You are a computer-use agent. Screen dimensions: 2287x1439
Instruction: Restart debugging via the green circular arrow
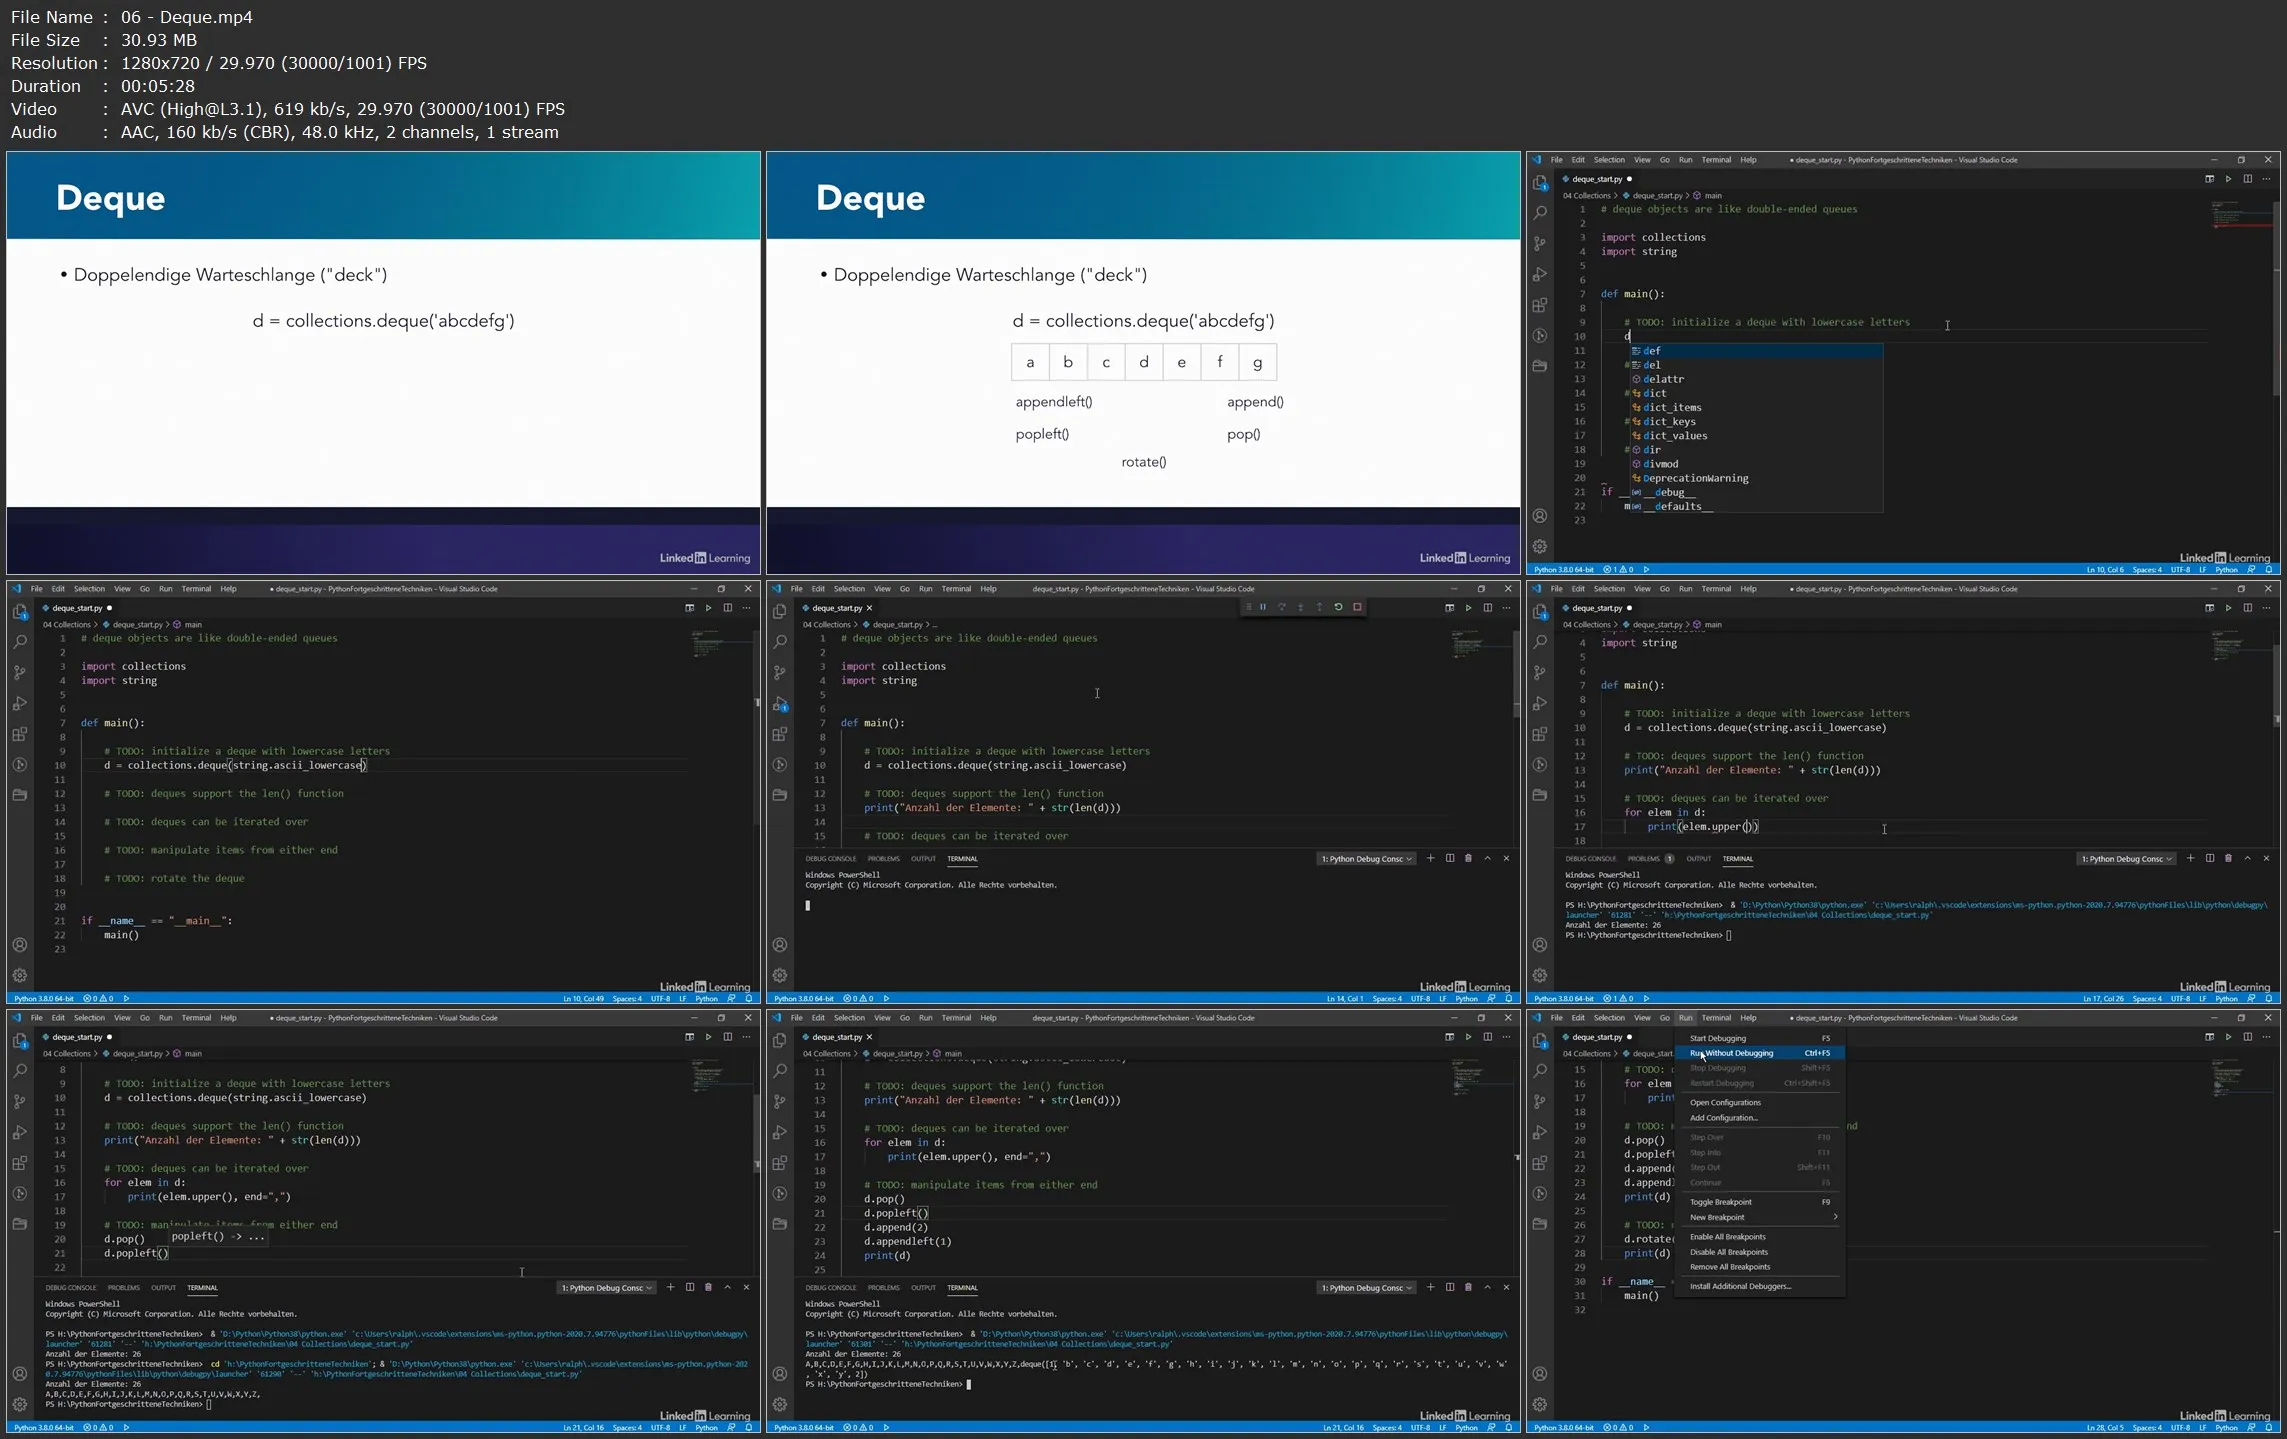(1338, 607)
